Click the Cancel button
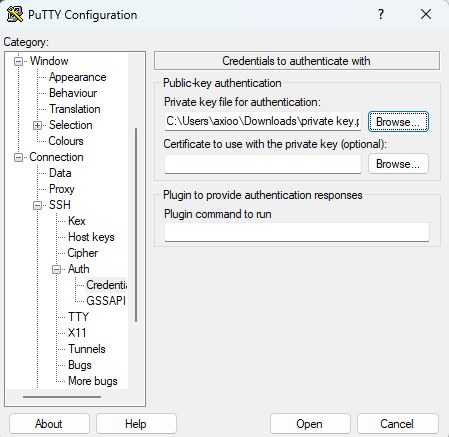This screenshot has height=437, width=449. [397, 424]
